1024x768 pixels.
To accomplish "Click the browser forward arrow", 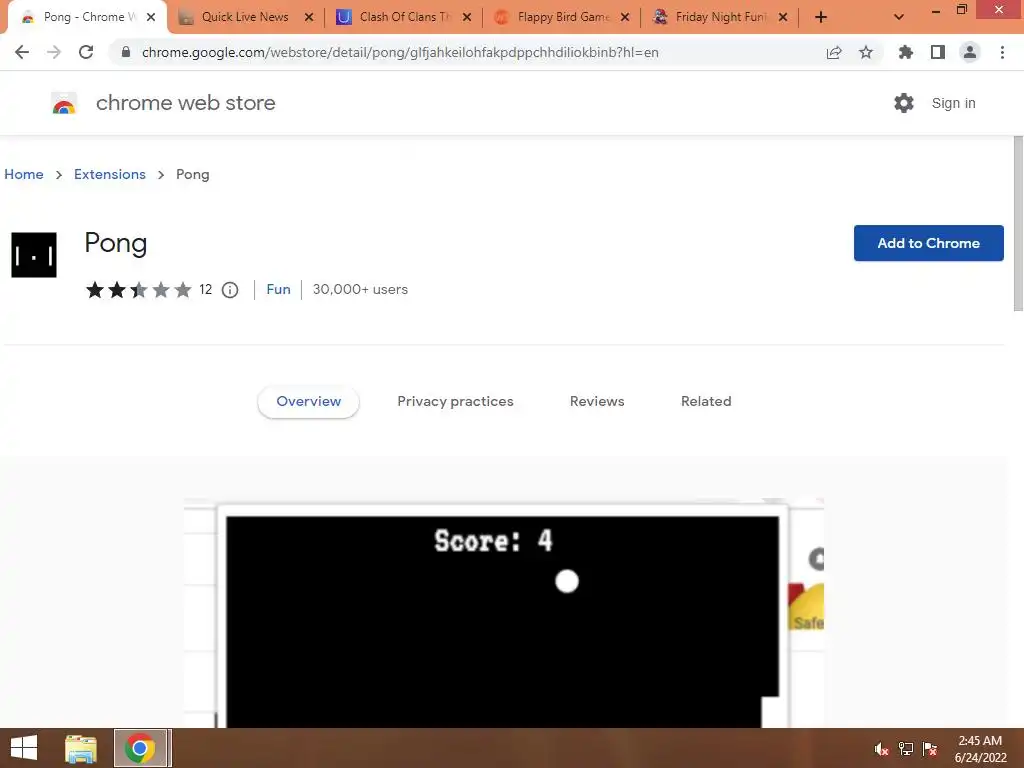I will click(54, 52).
